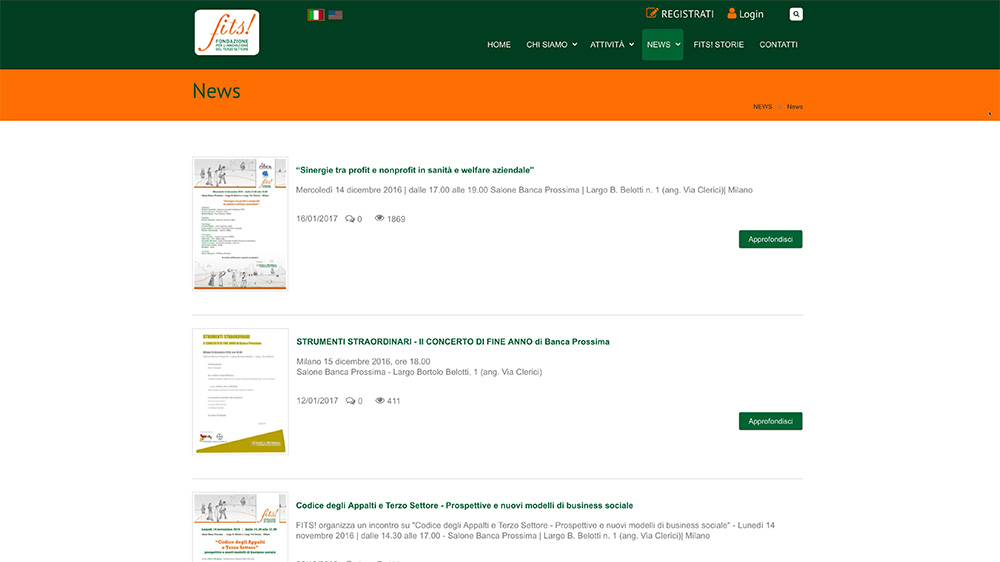Open the Codice degli Appalti flyer thumbnail
This screenshot has width=1000, height=562.
click(240, 527)
